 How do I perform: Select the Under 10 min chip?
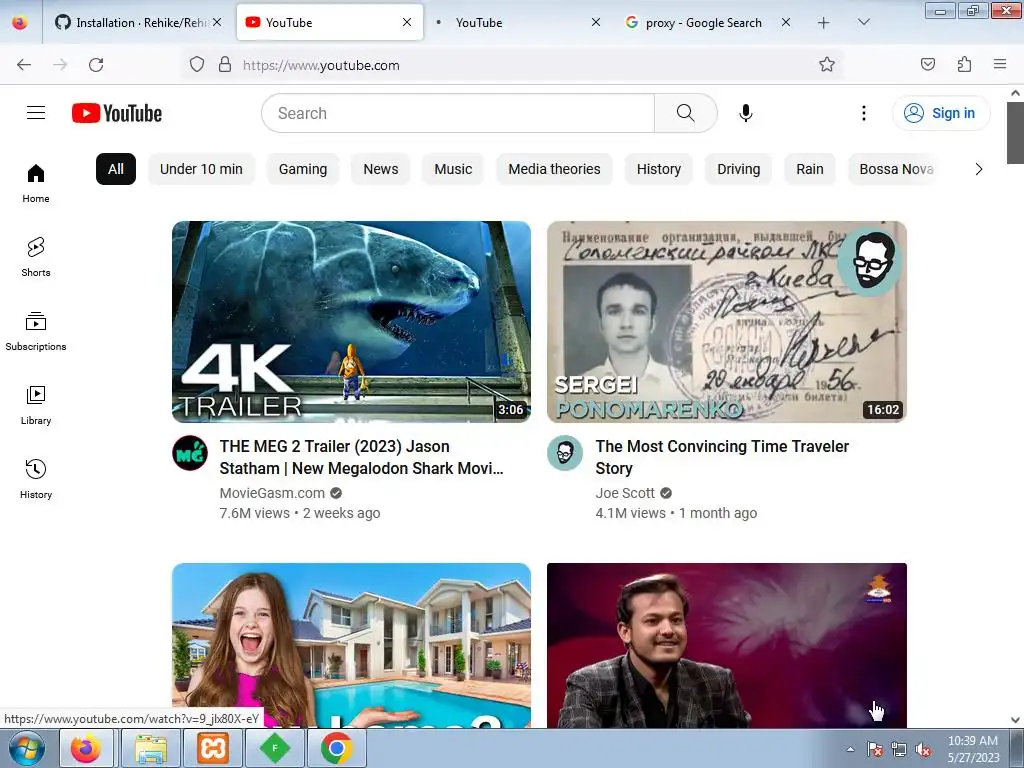pos(201,169)
